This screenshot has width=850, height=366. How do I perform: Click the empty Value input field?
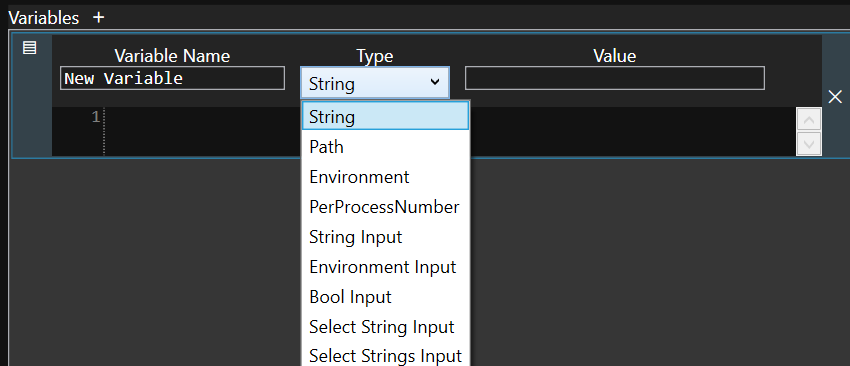tap(615, 78)
